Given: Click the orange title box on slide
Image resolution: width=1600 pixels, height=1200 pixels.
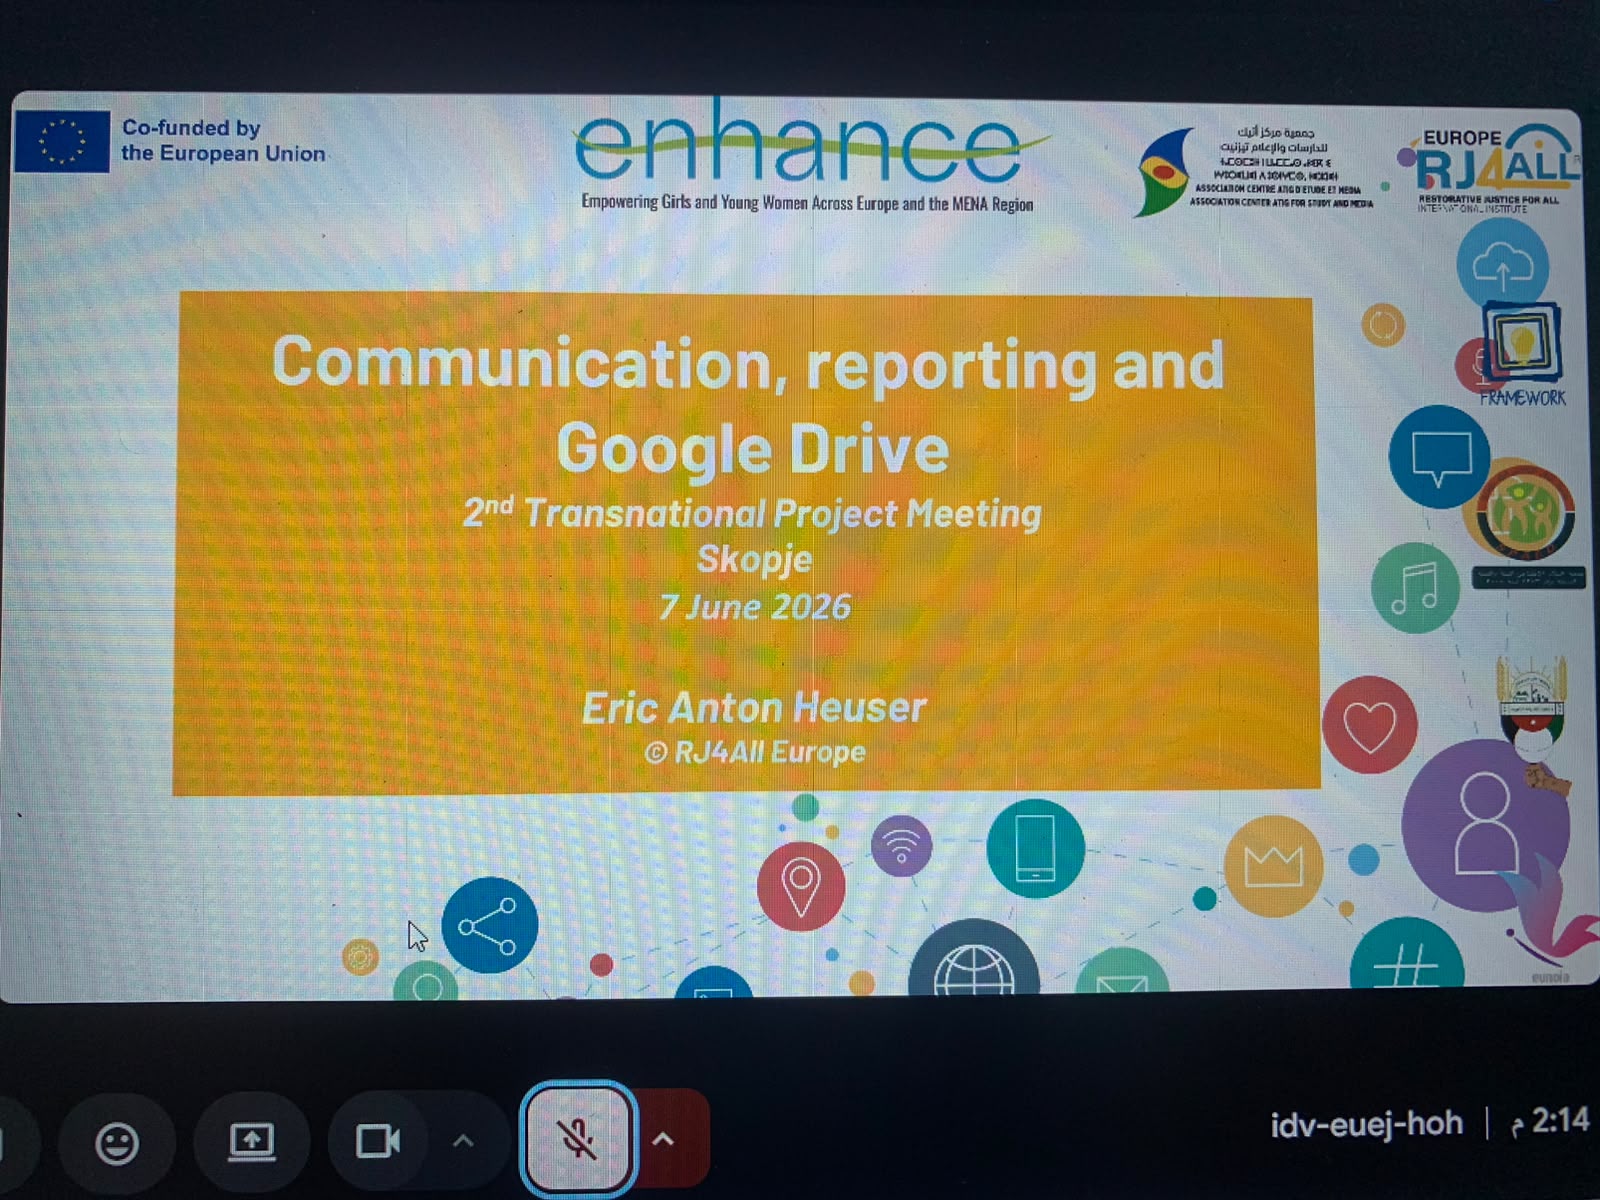Looking at the screenshot, I should (x=746, y=544).
